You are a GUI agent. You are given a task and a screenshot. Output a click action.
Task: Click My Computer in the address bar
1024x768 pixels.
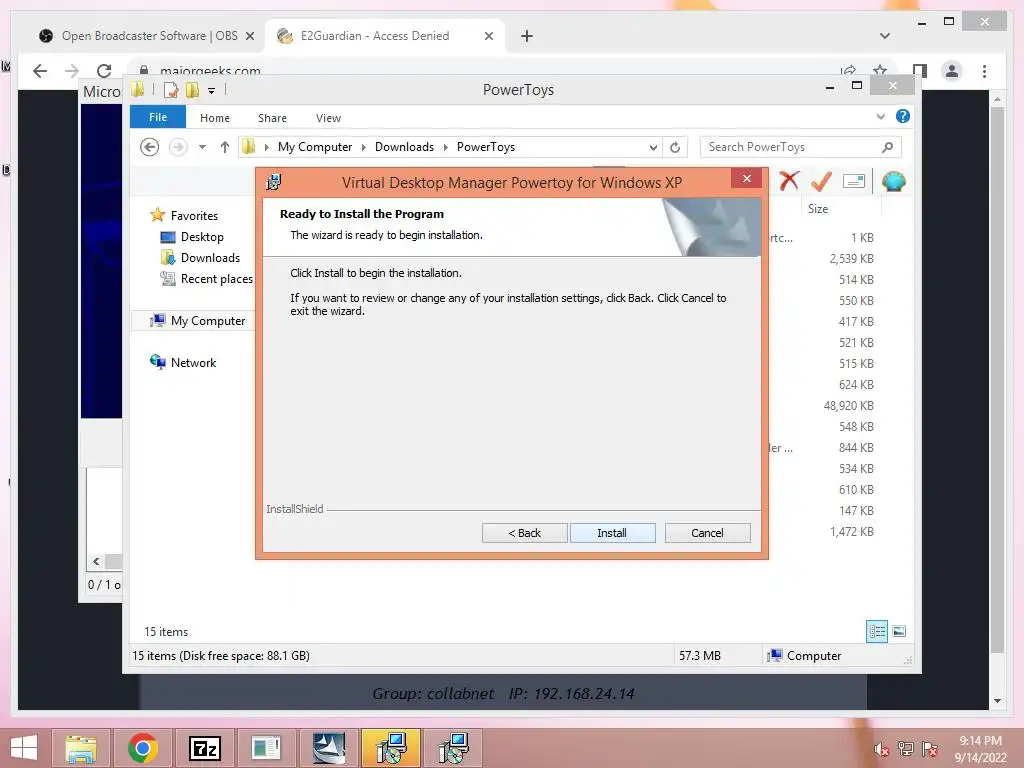315,147
